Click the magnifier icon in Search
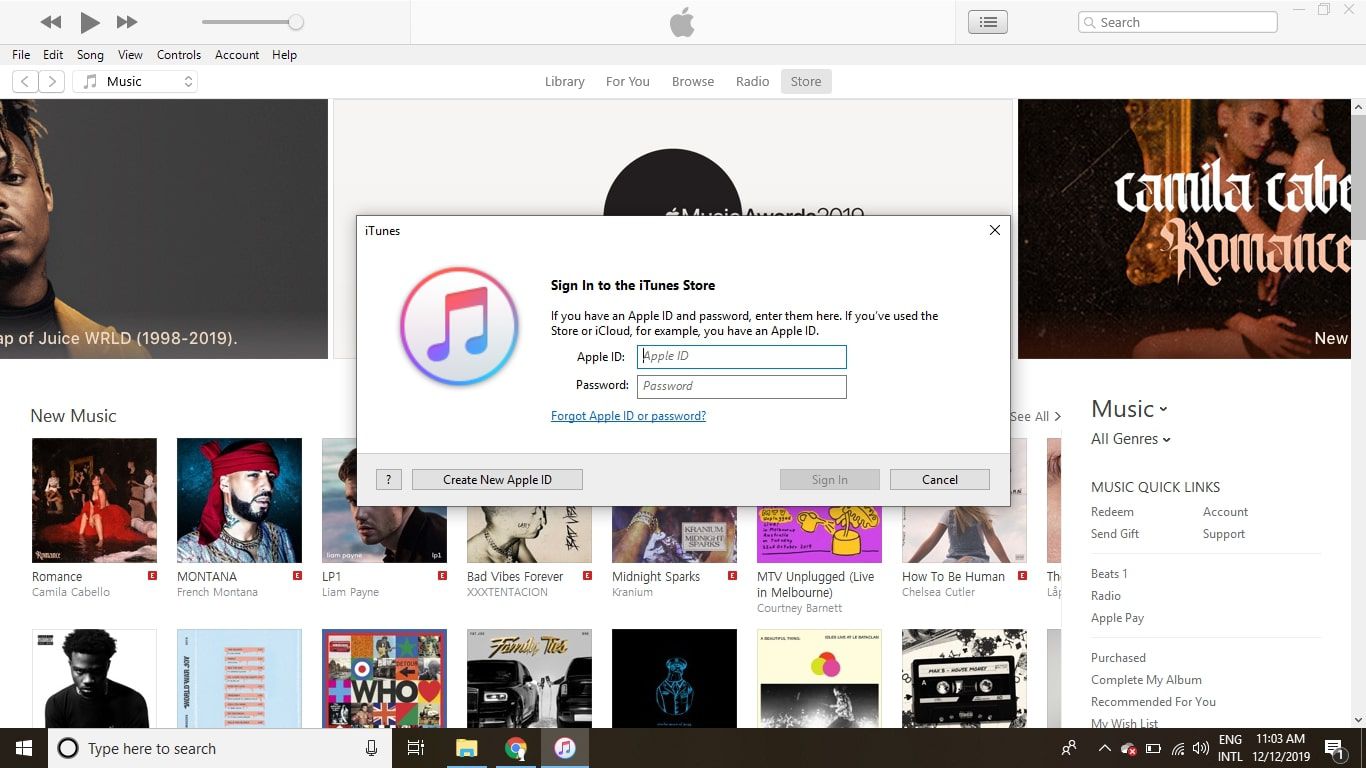This screenshot has width=1366, height=768. coord(1090,22)
